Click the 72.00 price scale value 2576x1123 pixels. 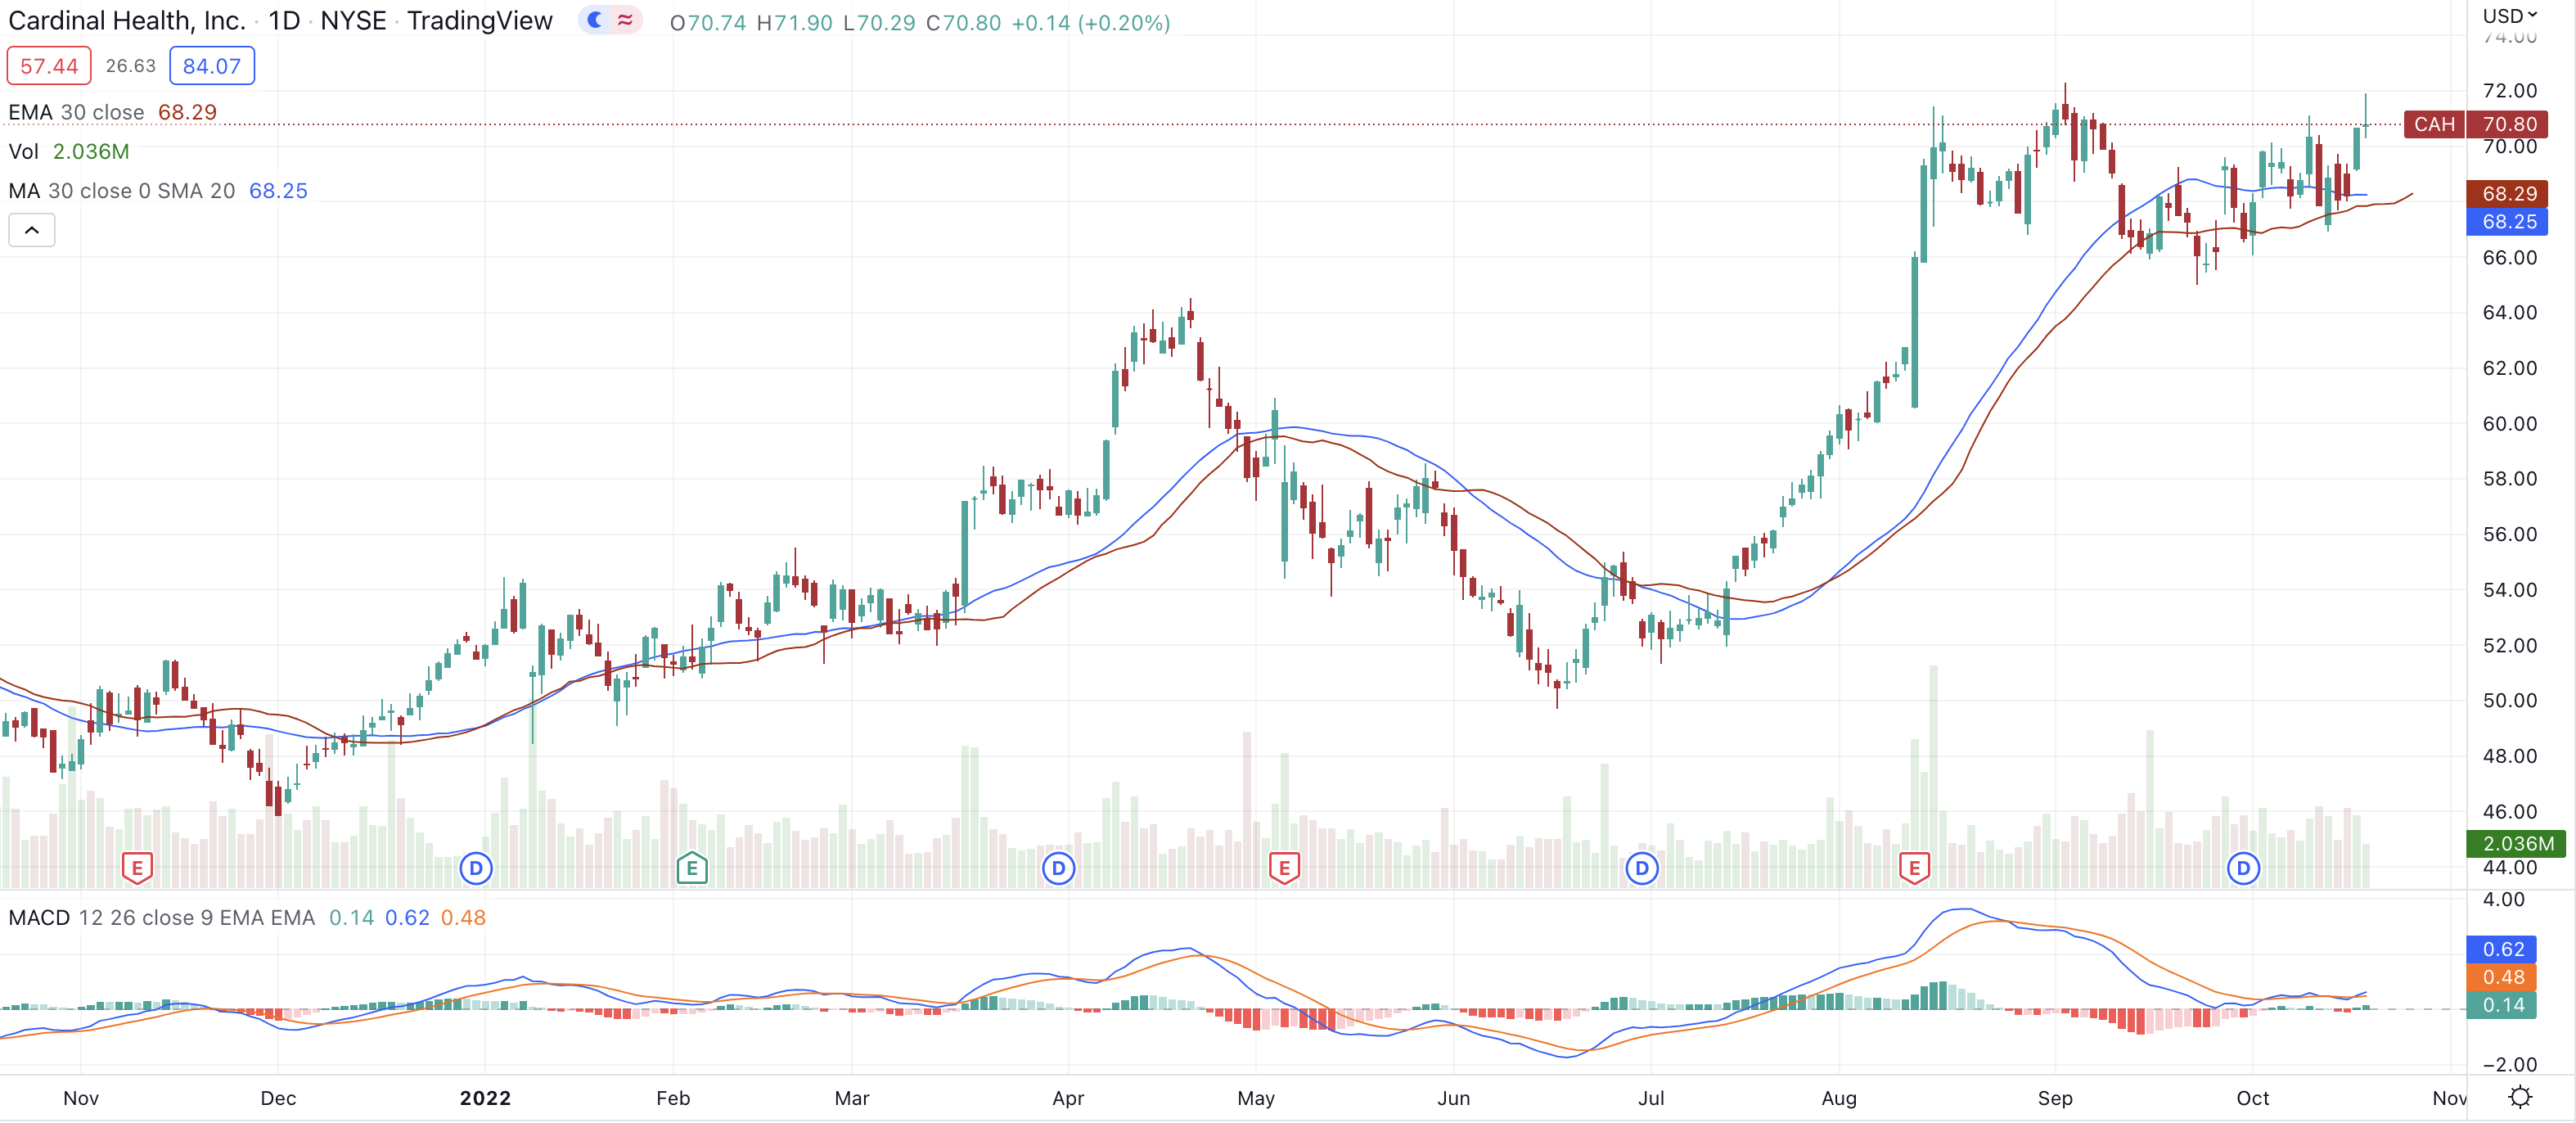point(2509,90)
